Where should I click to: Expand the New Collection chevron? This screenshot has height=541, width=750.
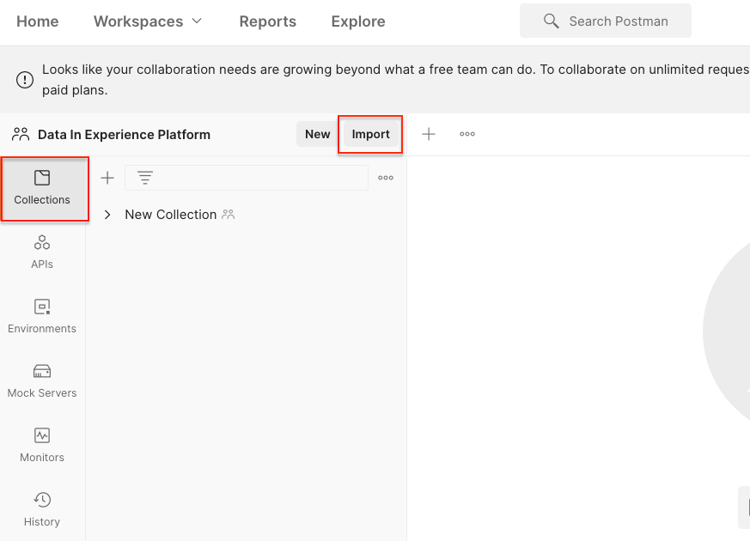pyautogui.click(x=108, y=215)
